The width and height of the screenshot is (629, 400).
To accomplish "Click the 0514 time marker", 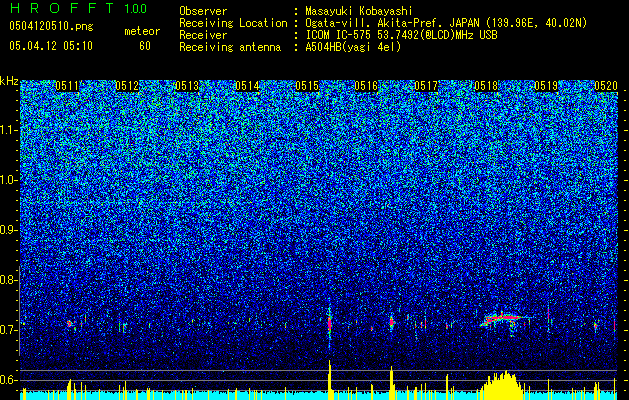I will coord(247,86).
